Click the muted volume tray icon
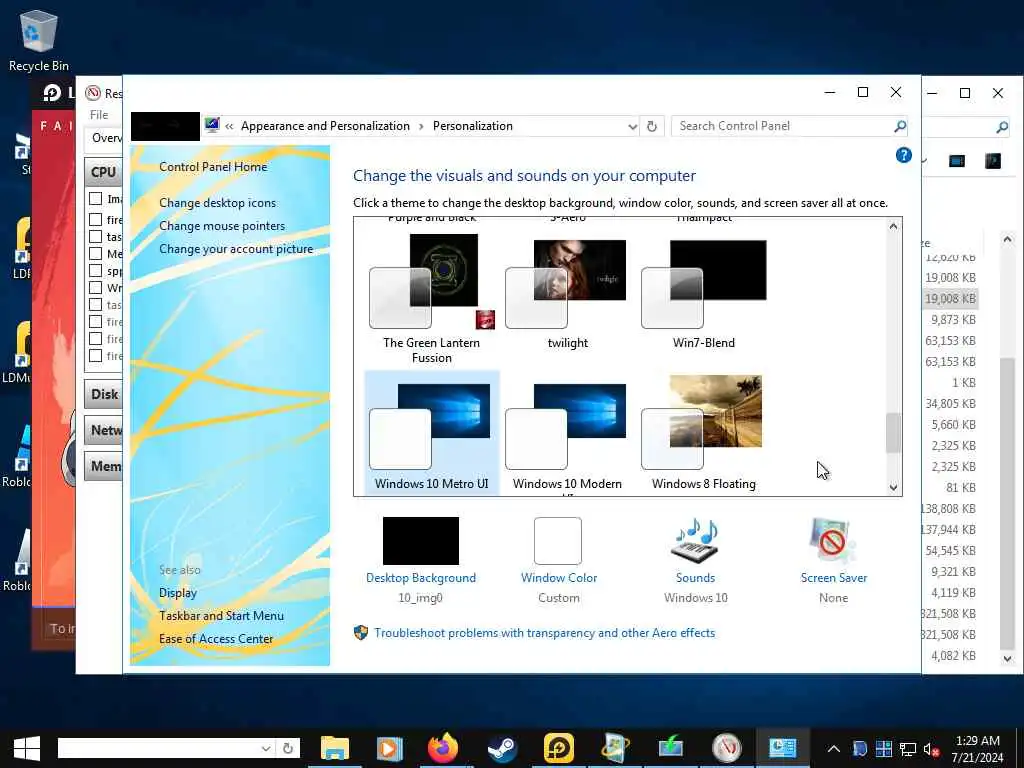 931,749
